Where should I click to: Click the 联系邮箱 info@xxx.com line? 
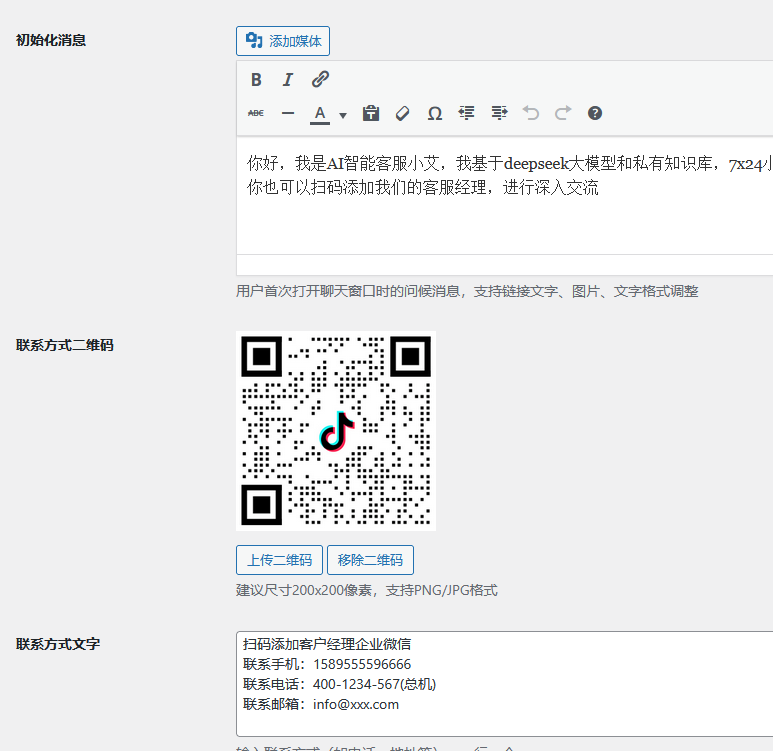point(321,704)
